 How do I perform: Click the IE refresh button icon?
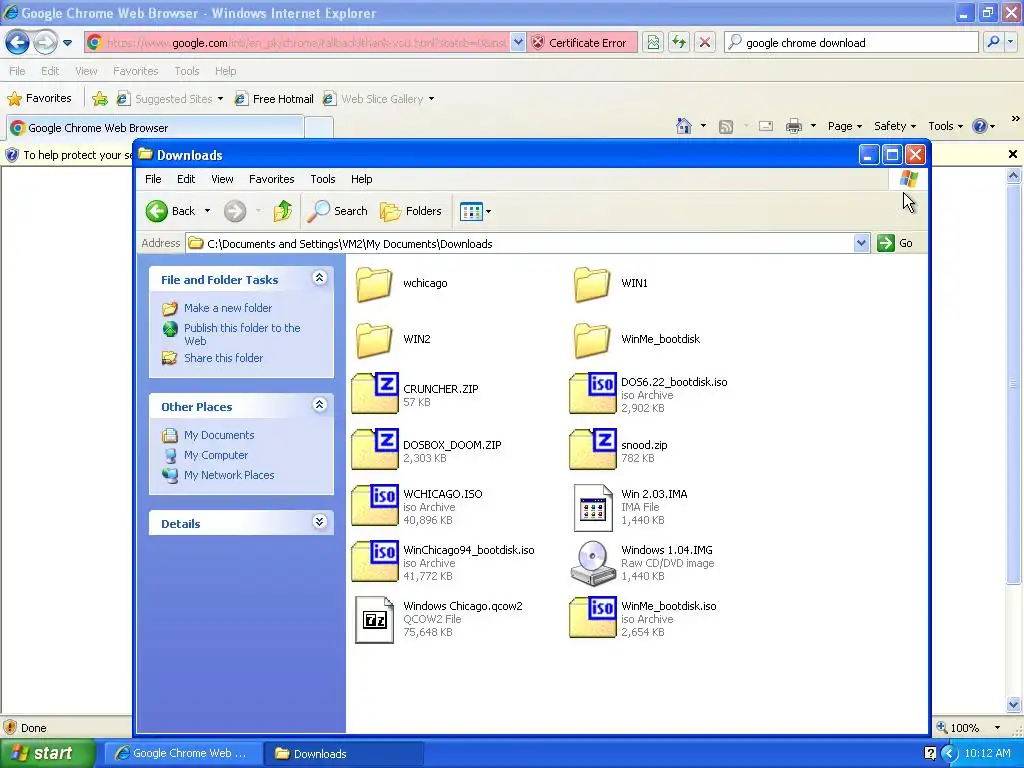[679, 42]
